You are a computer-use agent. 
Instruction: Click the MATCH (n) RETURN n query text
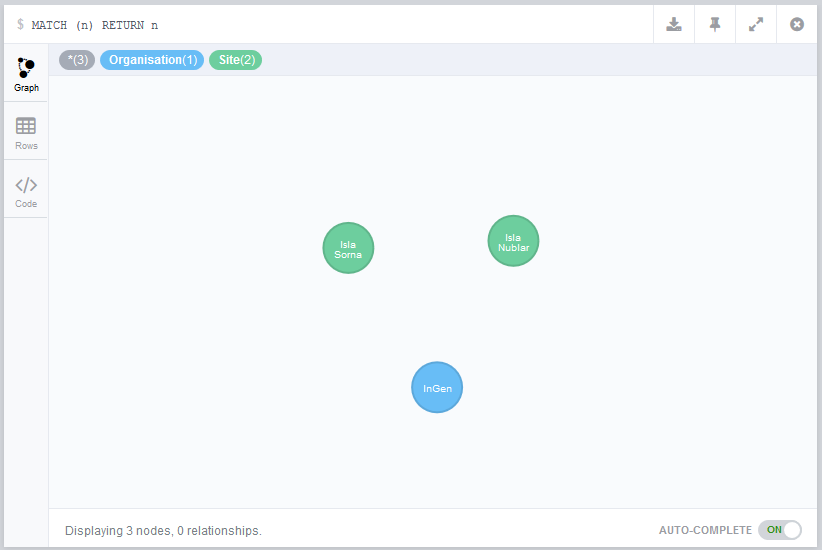[94, 25]
